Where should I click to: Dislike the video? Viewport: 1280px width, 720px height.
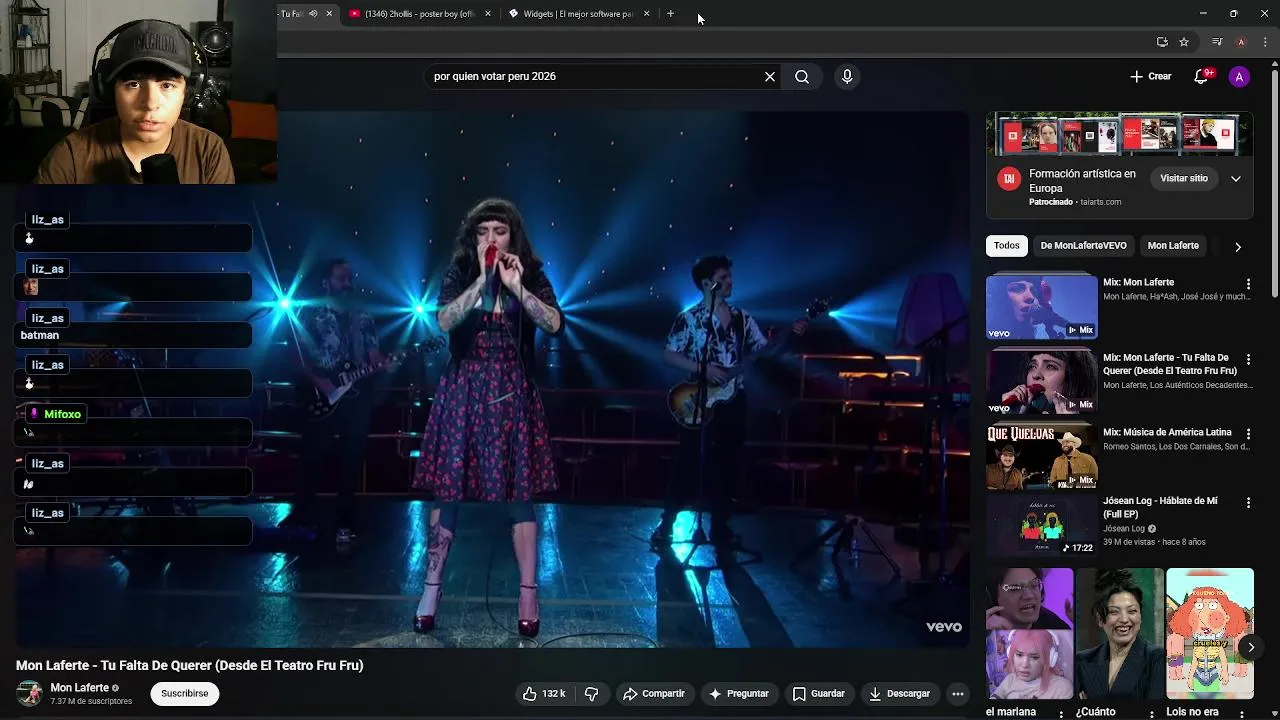pos(591,693)
